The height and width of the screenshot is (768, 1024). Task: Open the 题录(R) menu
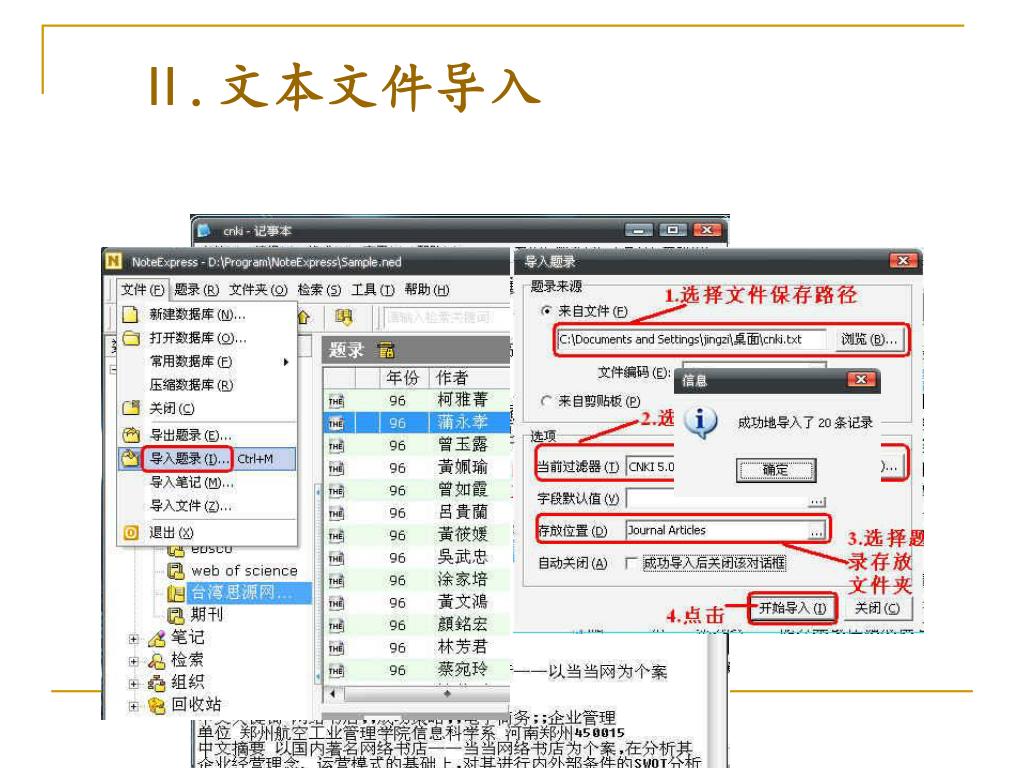pos(197,289)
